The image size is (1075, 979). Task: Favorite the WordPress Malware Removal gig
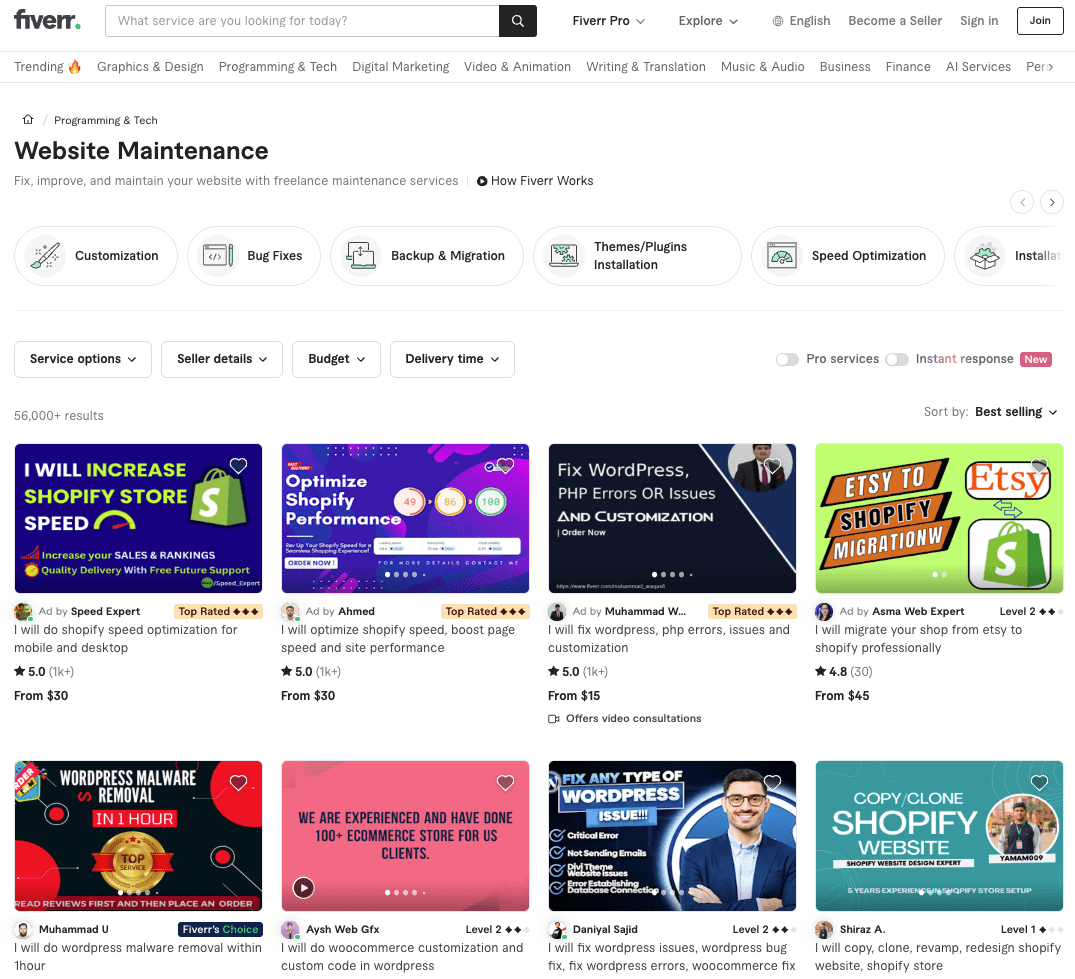tap(238, 783)
